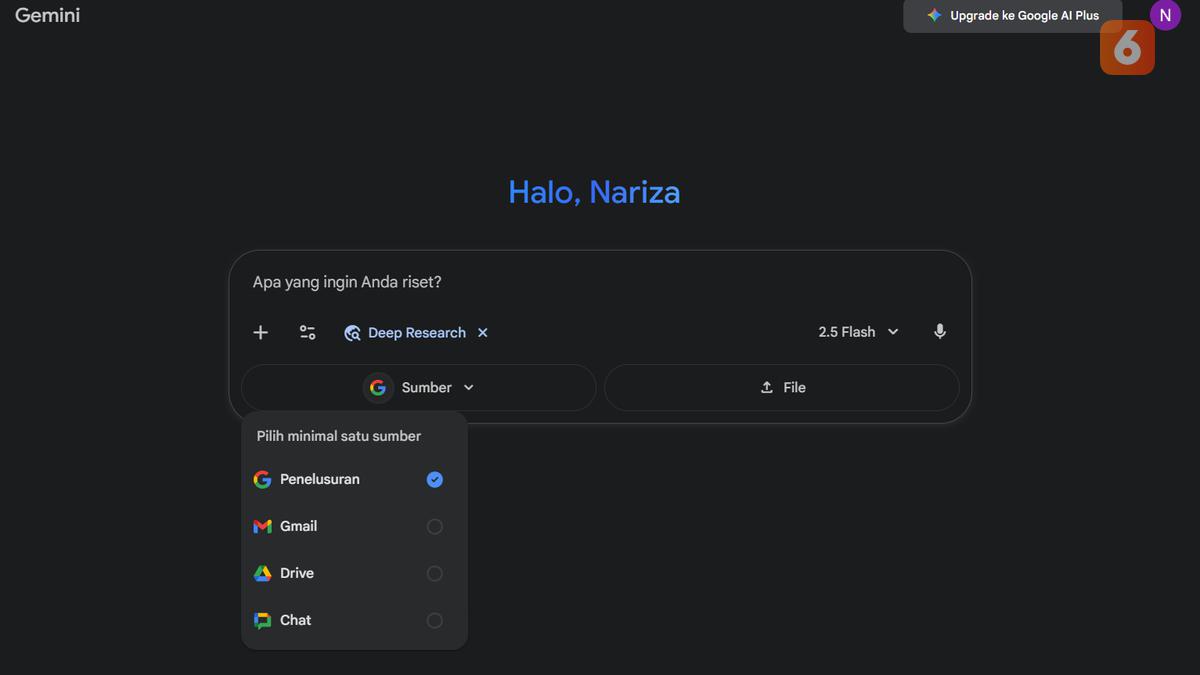Open the N profile avatar
The width and height of the screenshot is (1200, 675).
pos(1164,15)
